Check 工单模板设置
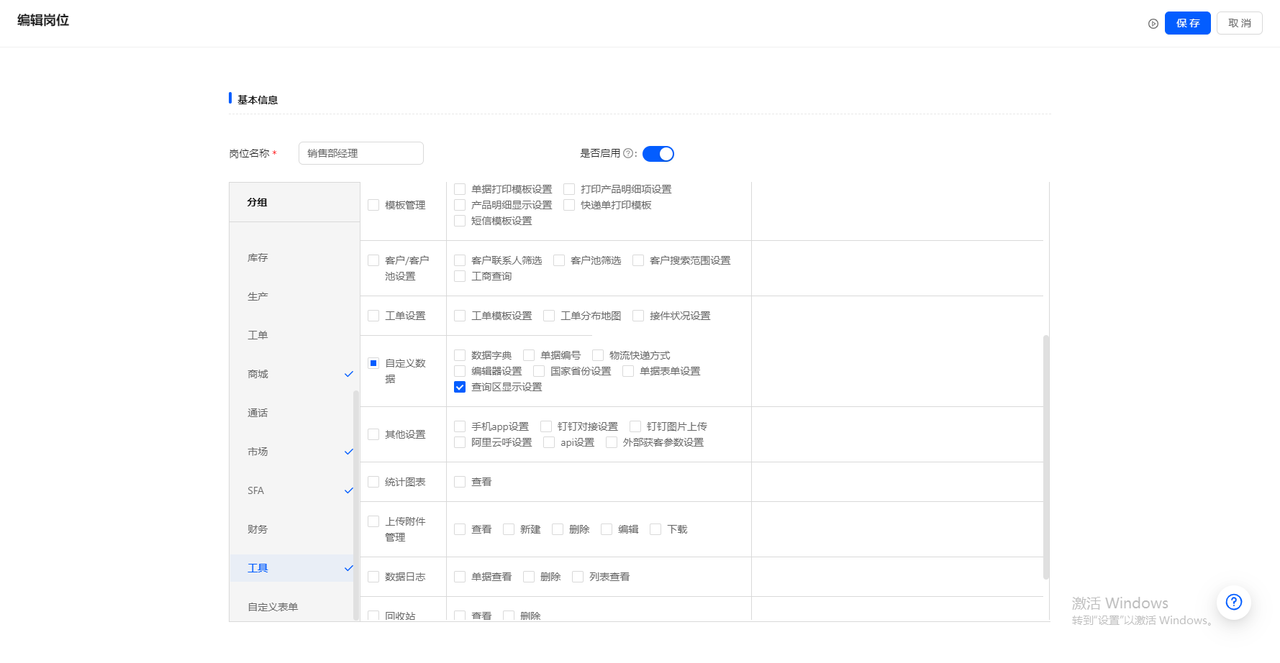The width and height of the screenshot is (1280, 663). pos(460,316)
